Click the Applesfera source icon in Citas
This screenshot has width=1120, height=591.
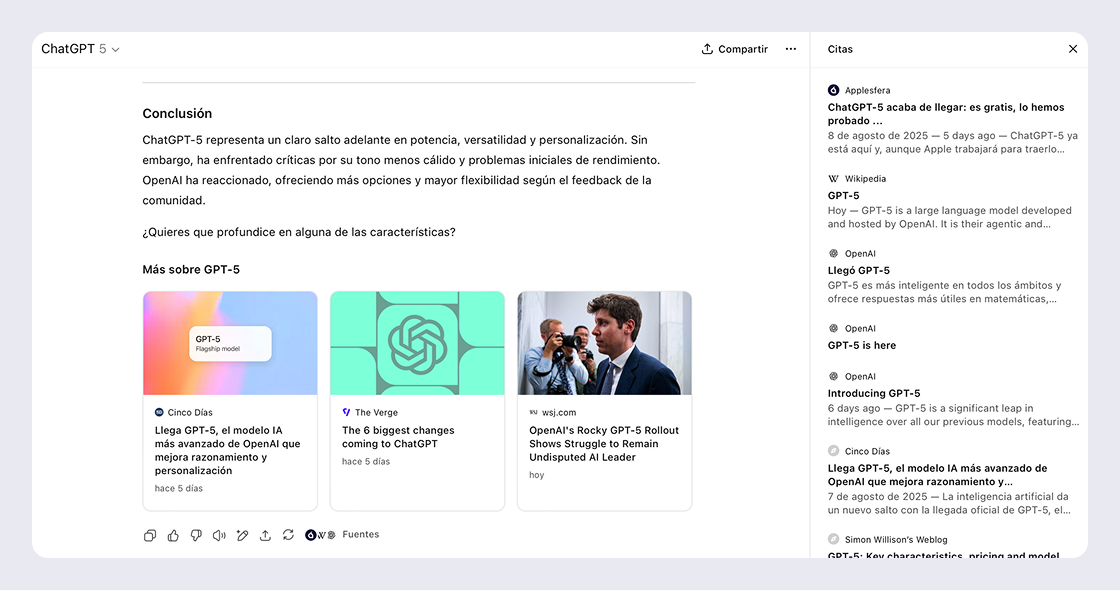coord(834,90)
